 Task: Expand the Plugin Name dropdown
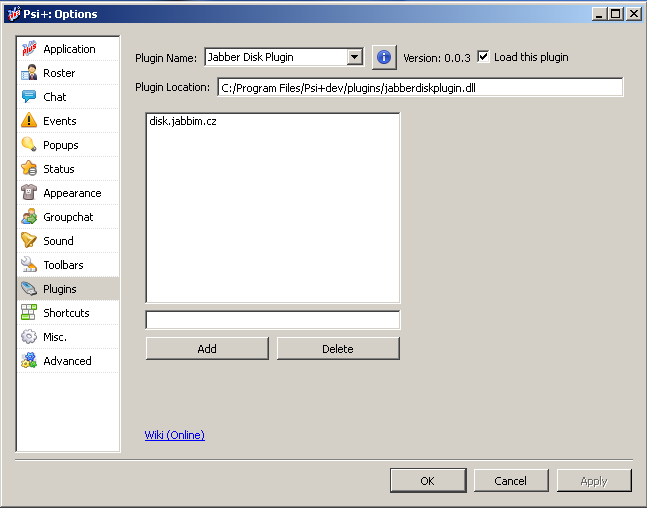click(x=354, y=57)
